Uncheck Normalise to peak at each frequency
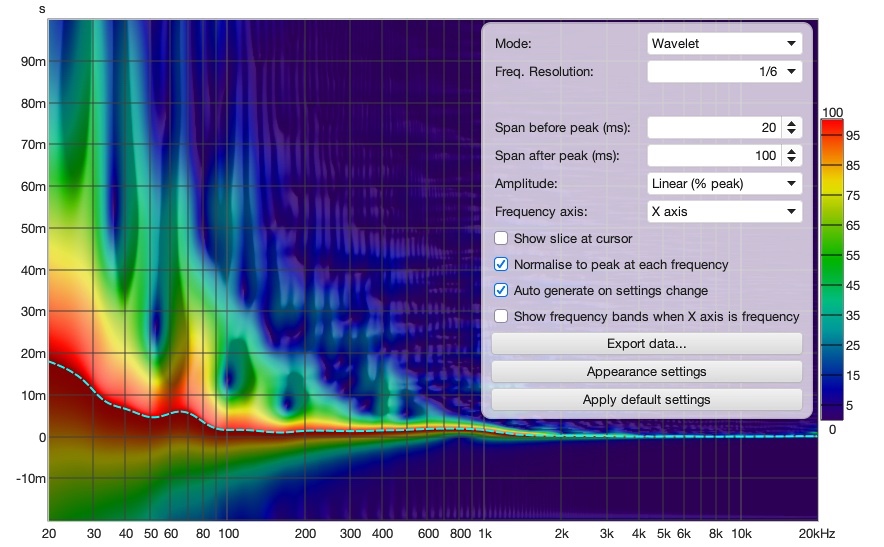This screenshot has width=884, height=547. click(501, 264)
